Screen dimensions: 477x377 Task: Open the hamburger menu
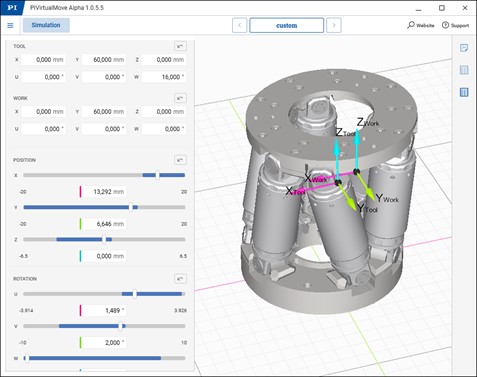10,25
